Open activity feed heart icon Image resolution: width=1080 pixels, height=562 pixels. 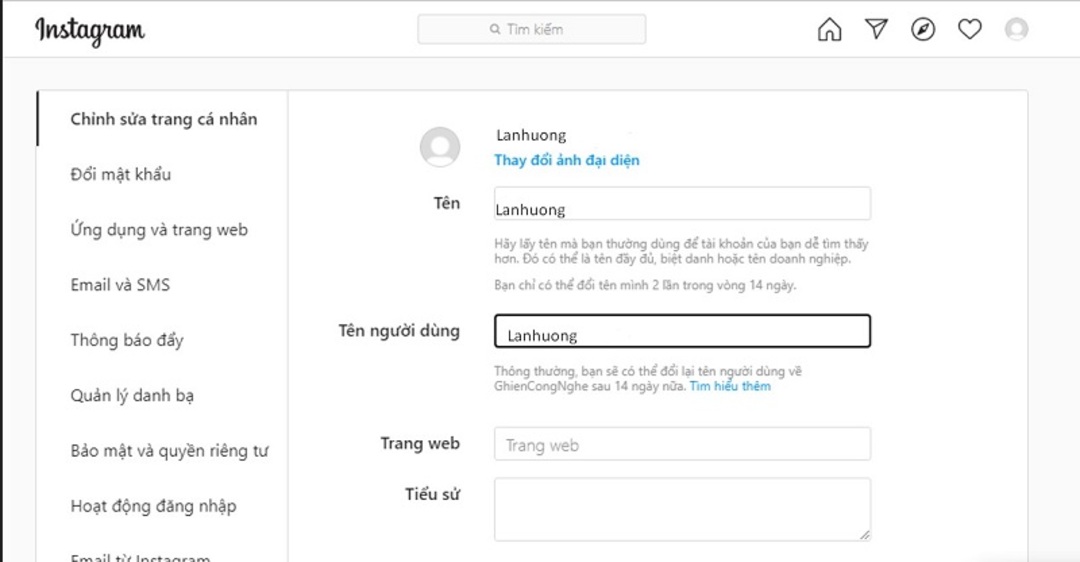tap(969, 30)
